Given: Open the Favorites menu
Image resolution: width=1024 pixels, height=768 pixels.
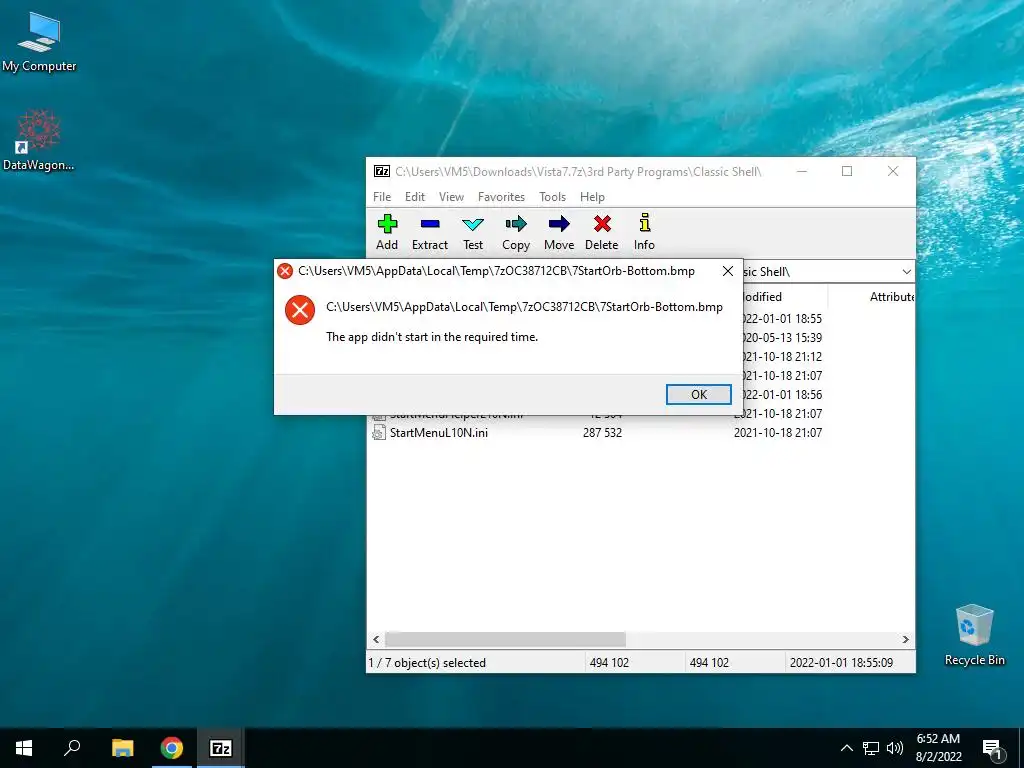Looking at the screenshot, I should 502,197.
